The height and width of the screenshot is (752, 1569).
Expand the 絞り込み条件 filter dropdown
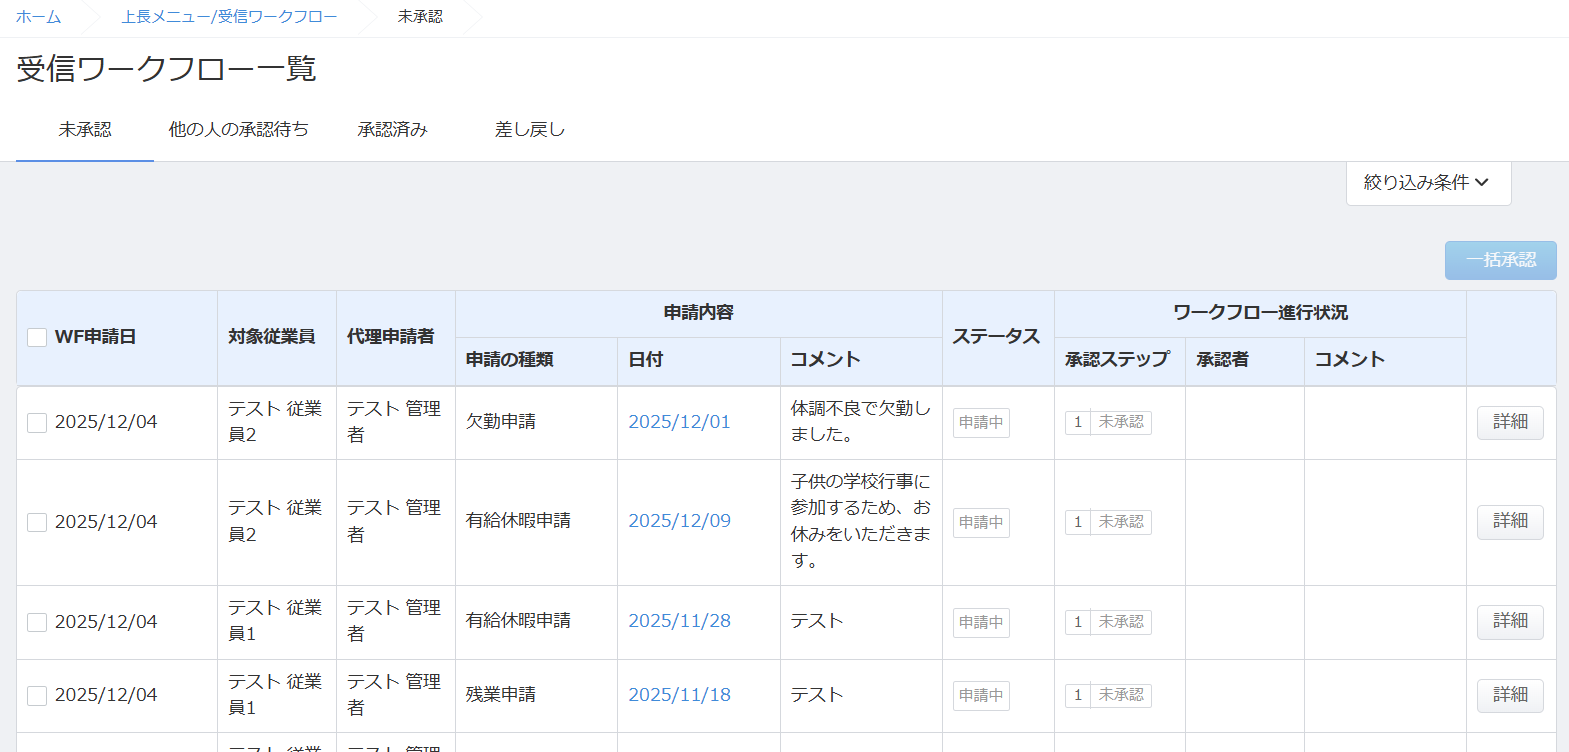[x=1427, y=183]
